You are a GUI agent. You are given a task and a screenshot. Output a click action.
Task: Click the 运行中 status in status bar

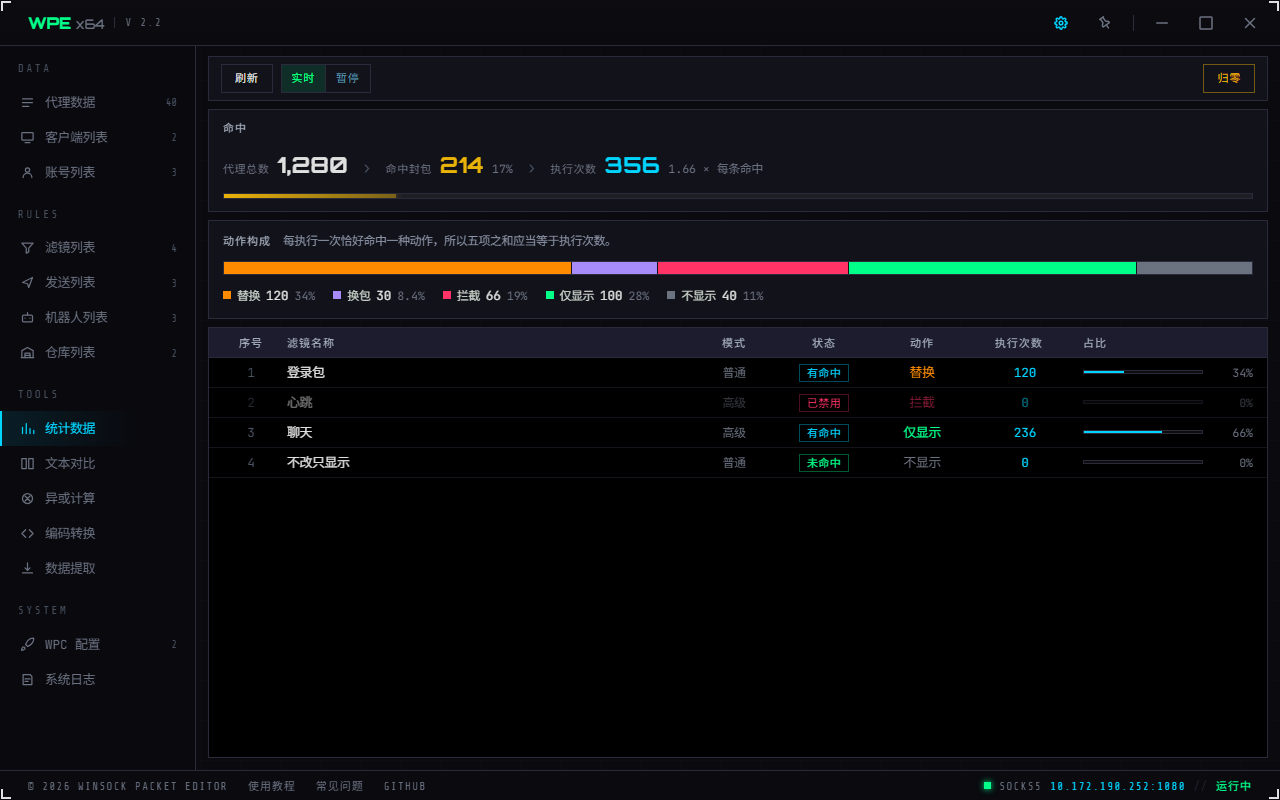(x=1233, y=786)
